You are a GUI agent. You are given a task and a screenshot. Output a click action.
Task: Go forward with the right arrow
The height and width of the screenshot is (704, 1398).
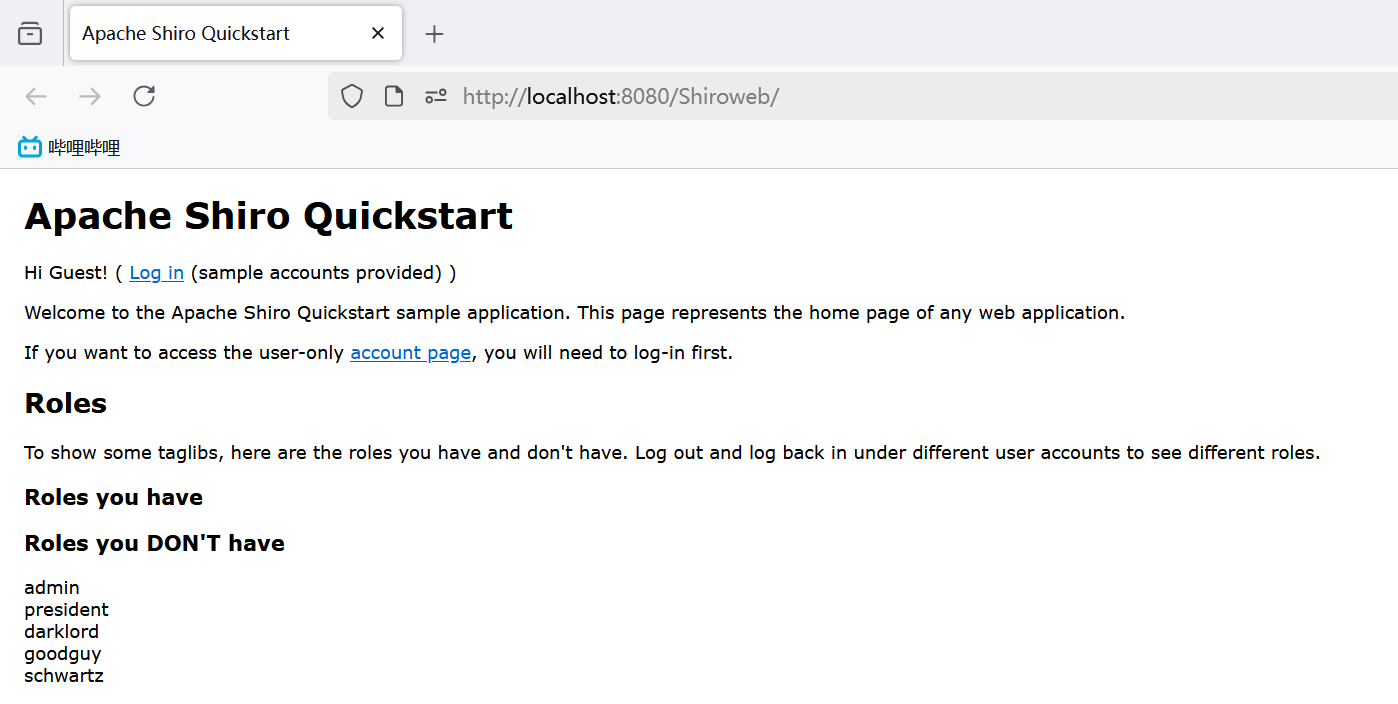pyautogui.click(x=90, y=96)
